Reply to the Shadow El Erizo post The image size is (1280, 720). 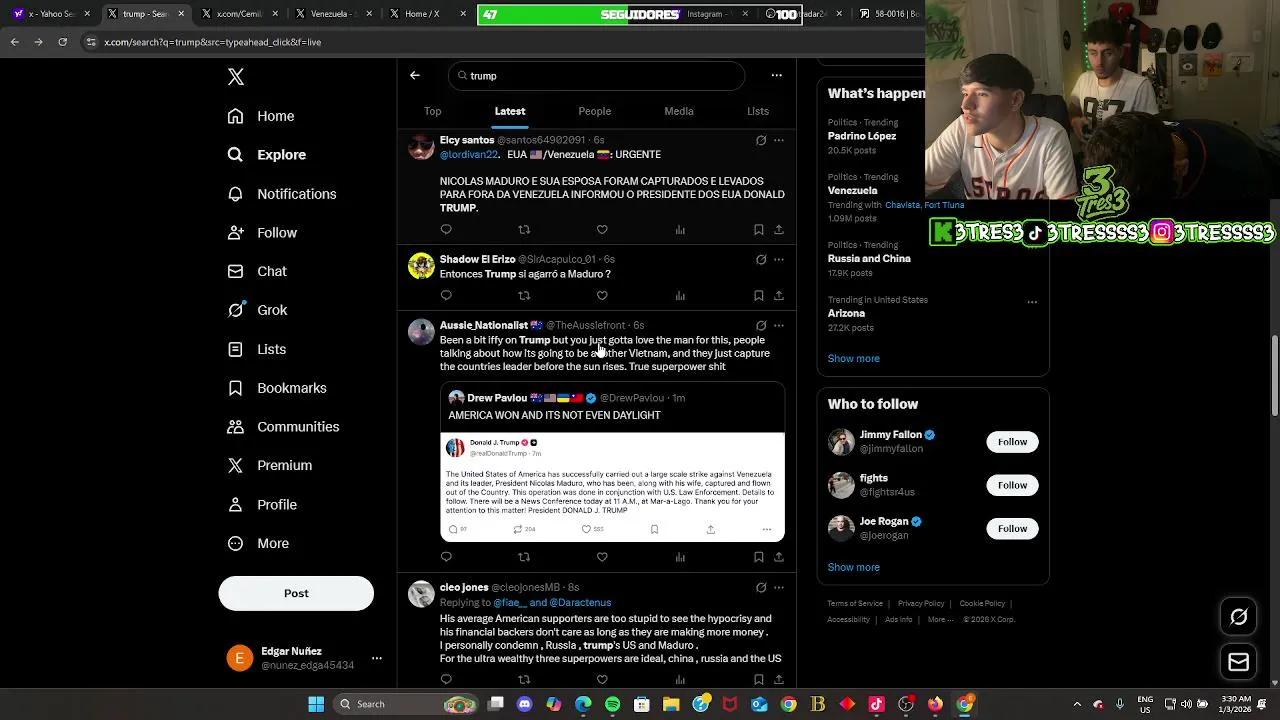coord(446,296)
